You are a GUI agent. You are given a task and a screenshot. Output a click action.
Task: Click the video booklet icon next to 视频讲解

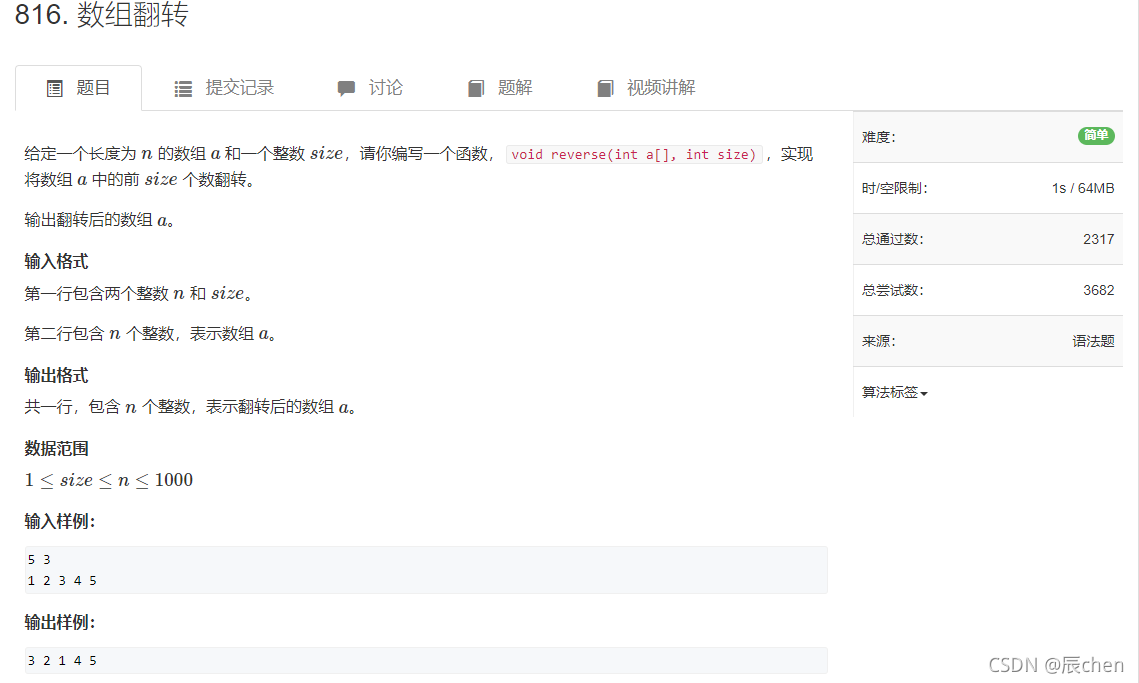[606, 87]
